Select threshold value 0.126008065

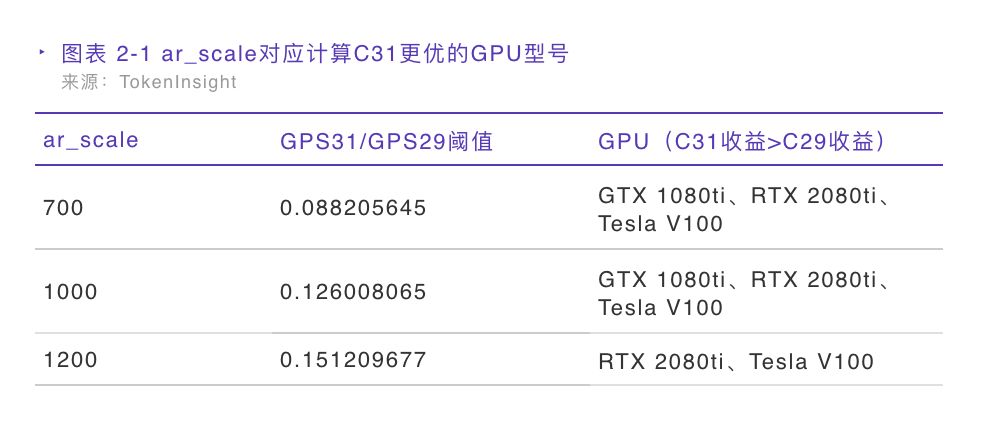pyautogui.click(x=353, y=292)
